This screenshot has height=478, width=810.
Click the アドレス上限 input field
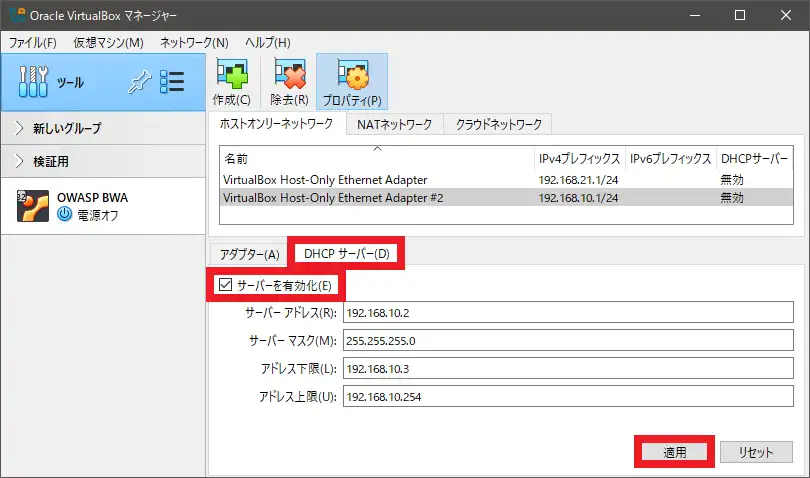(568, 396)
